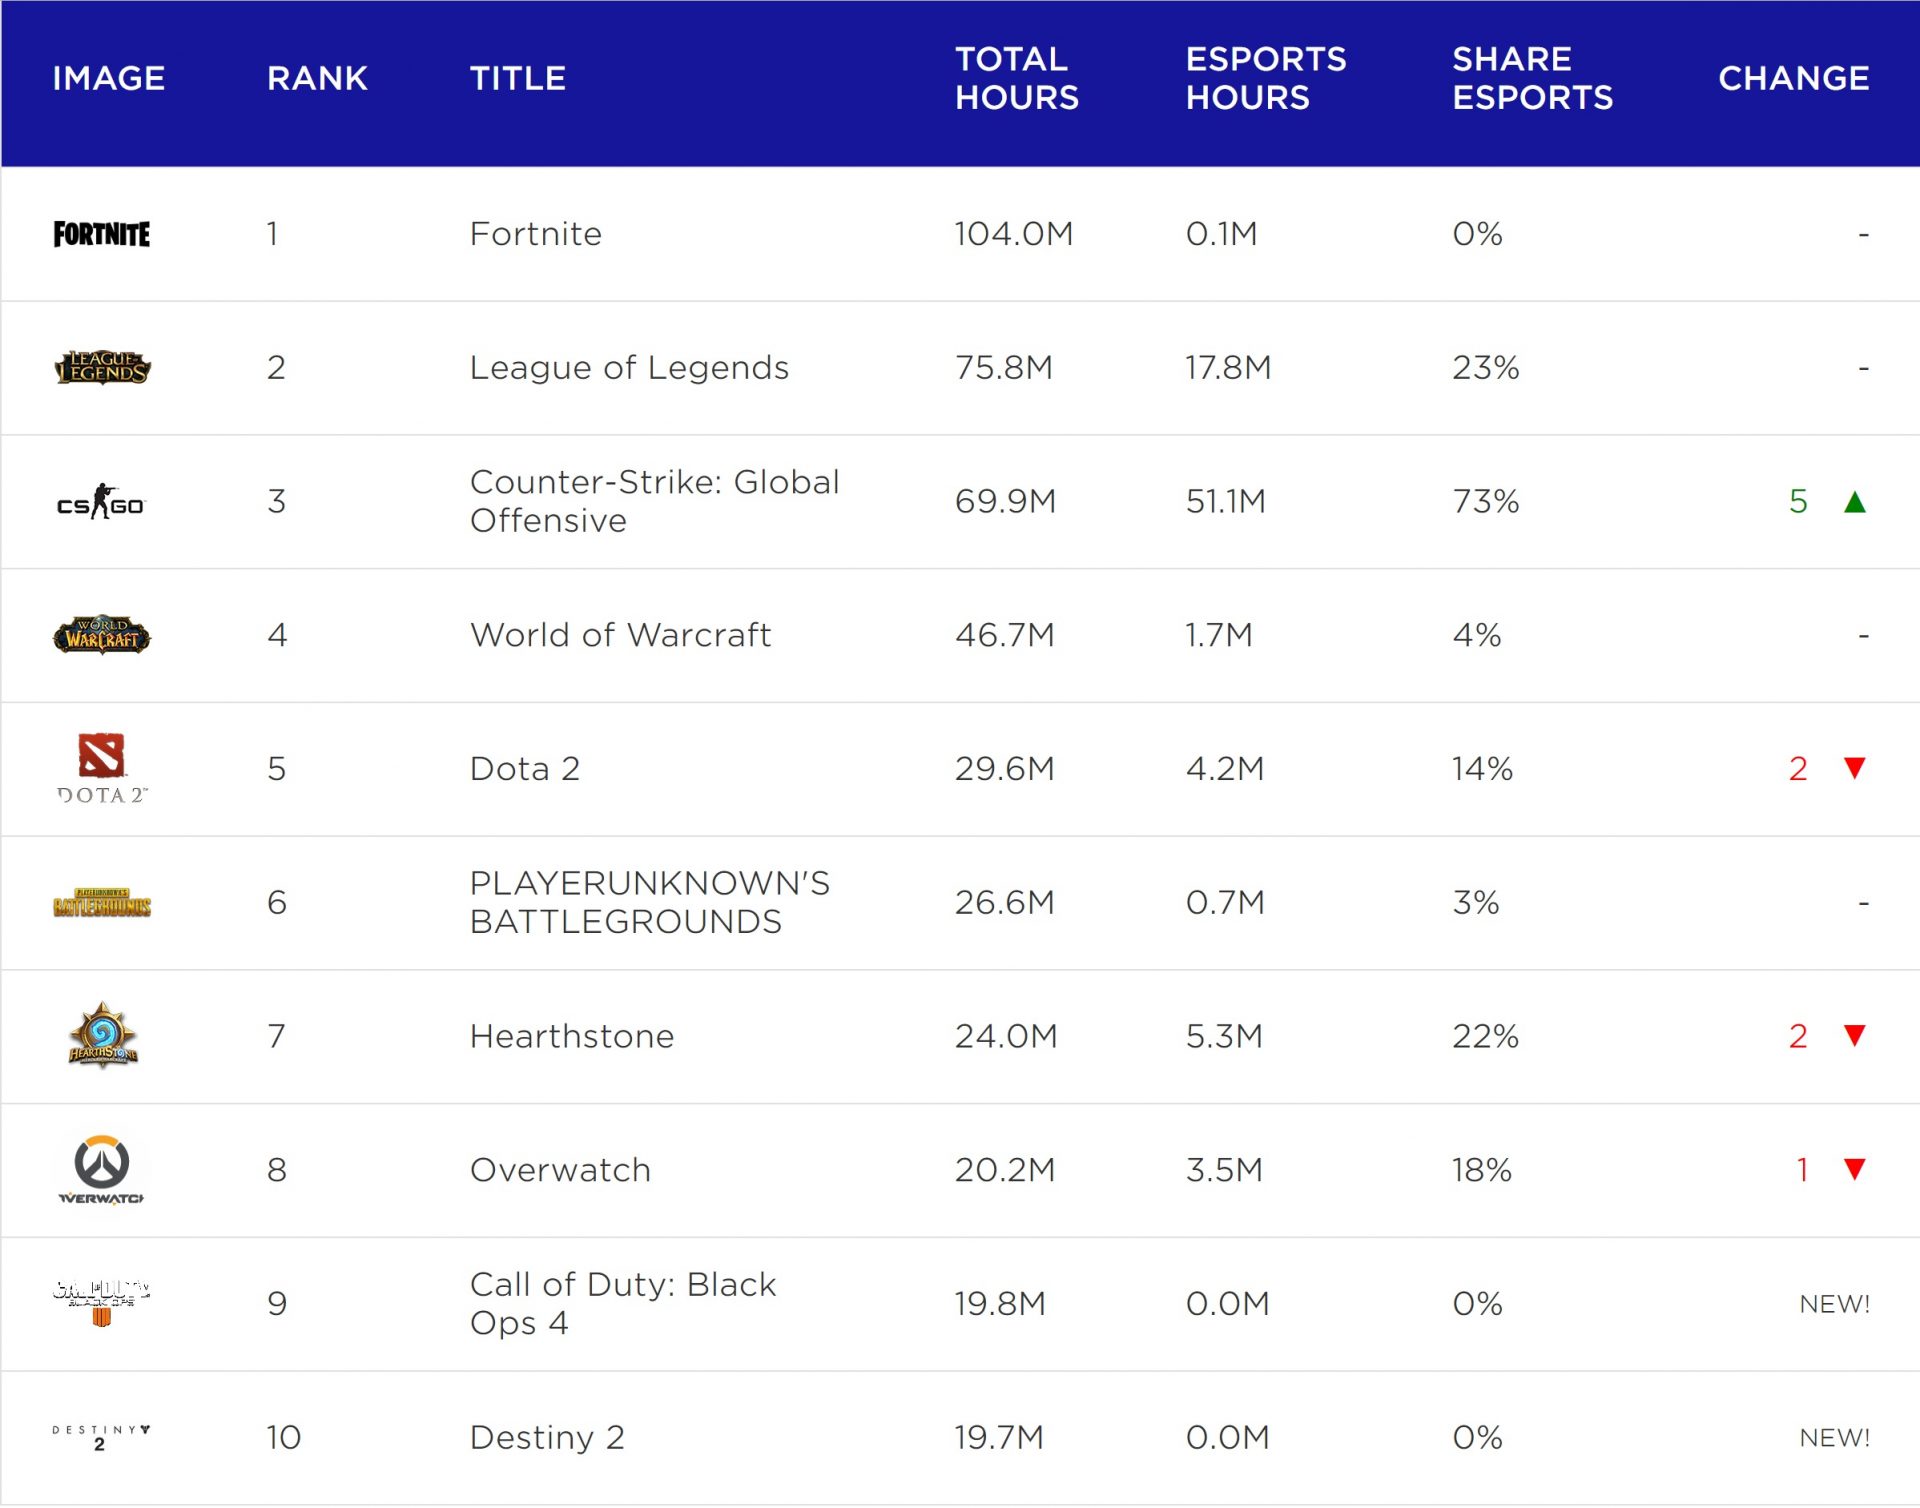This screenshot has height=1508, width=1920.
Task: Open the Overwatch logo image
Action: click(101, 1170)
